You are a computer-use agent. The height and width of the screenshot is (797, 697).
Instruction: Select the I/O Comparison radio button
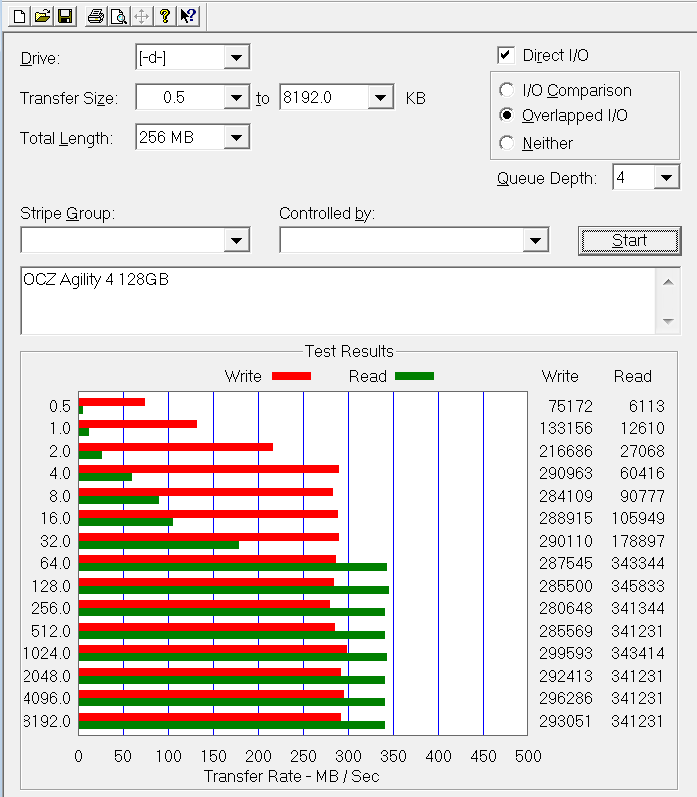[x=506, y=90]
